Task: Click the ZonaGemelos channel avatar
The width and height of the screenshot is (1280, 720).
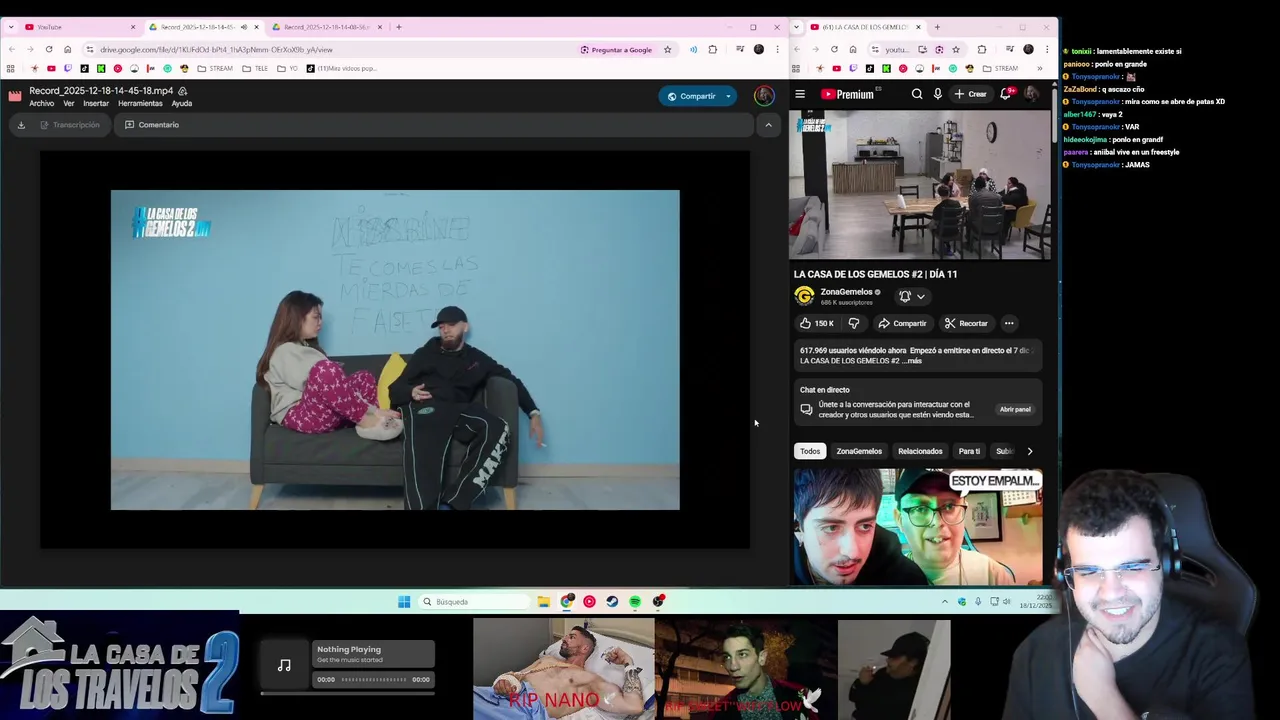Action: click(804, 296)
